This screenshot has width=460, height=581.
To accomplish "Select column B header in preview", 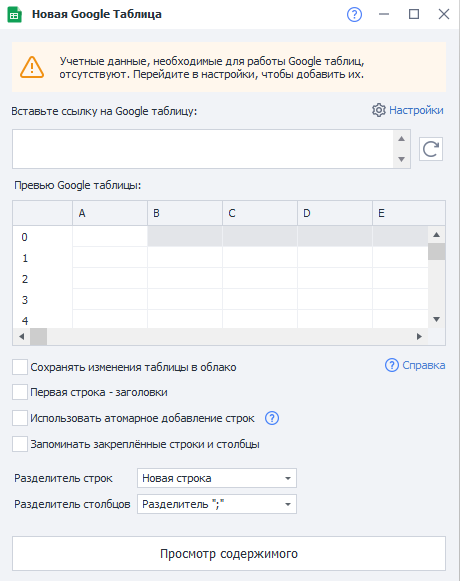I will coord(185,213).
